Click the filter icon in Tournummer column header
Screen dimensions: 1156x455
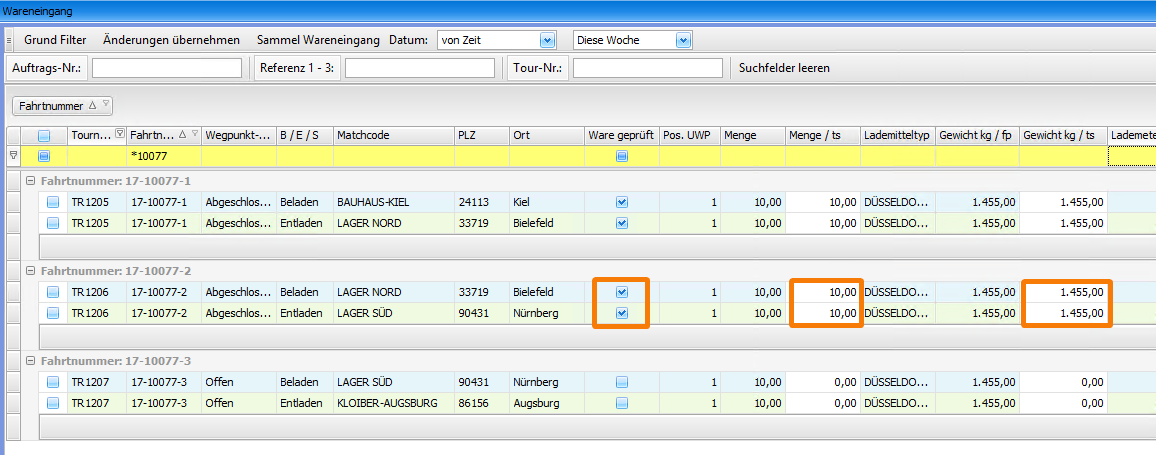[x=120, y=135]
